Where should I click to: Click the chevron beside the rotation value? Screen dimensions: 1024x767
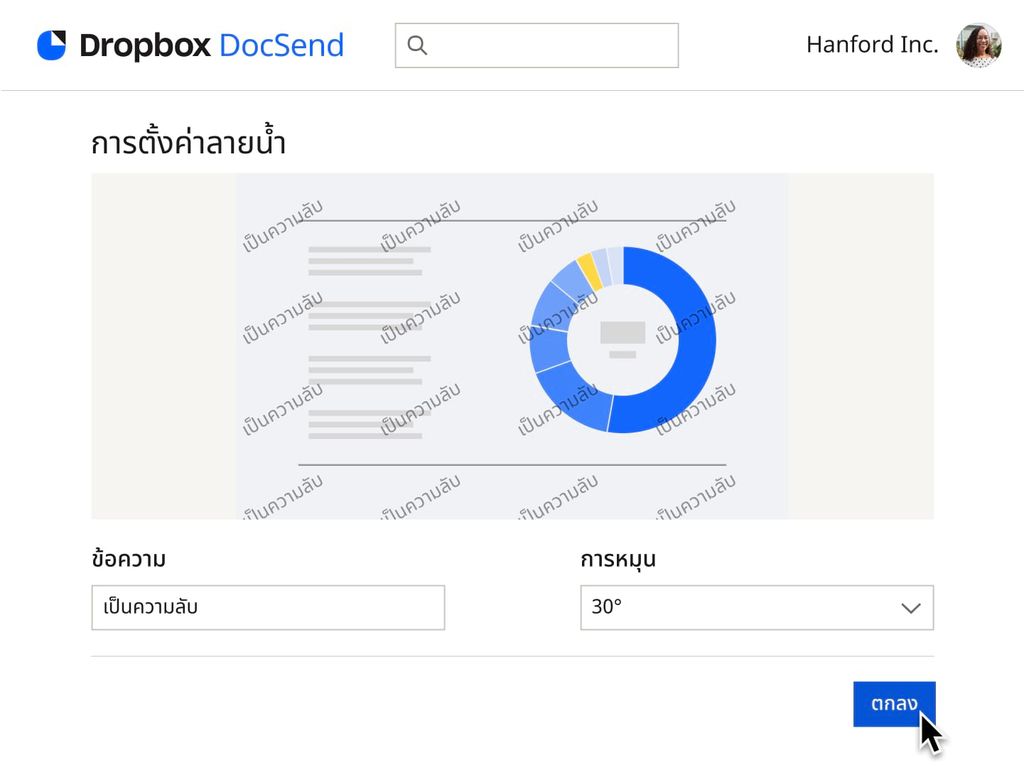910,607
